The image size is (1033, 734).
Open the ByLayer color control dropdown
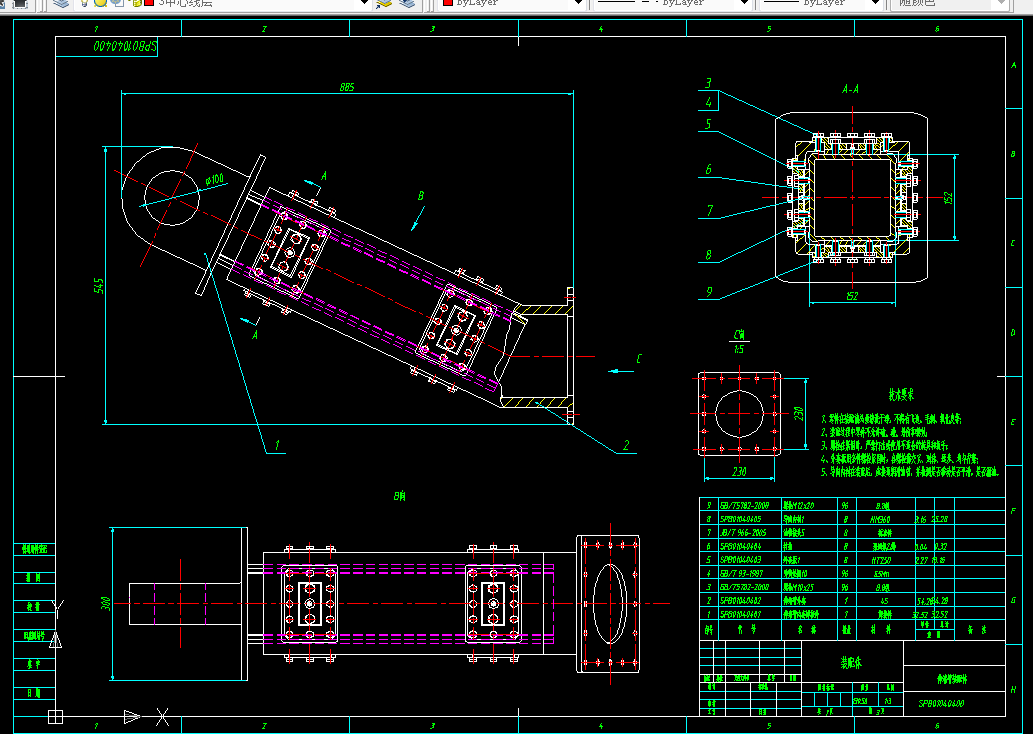tap(578, 3)
